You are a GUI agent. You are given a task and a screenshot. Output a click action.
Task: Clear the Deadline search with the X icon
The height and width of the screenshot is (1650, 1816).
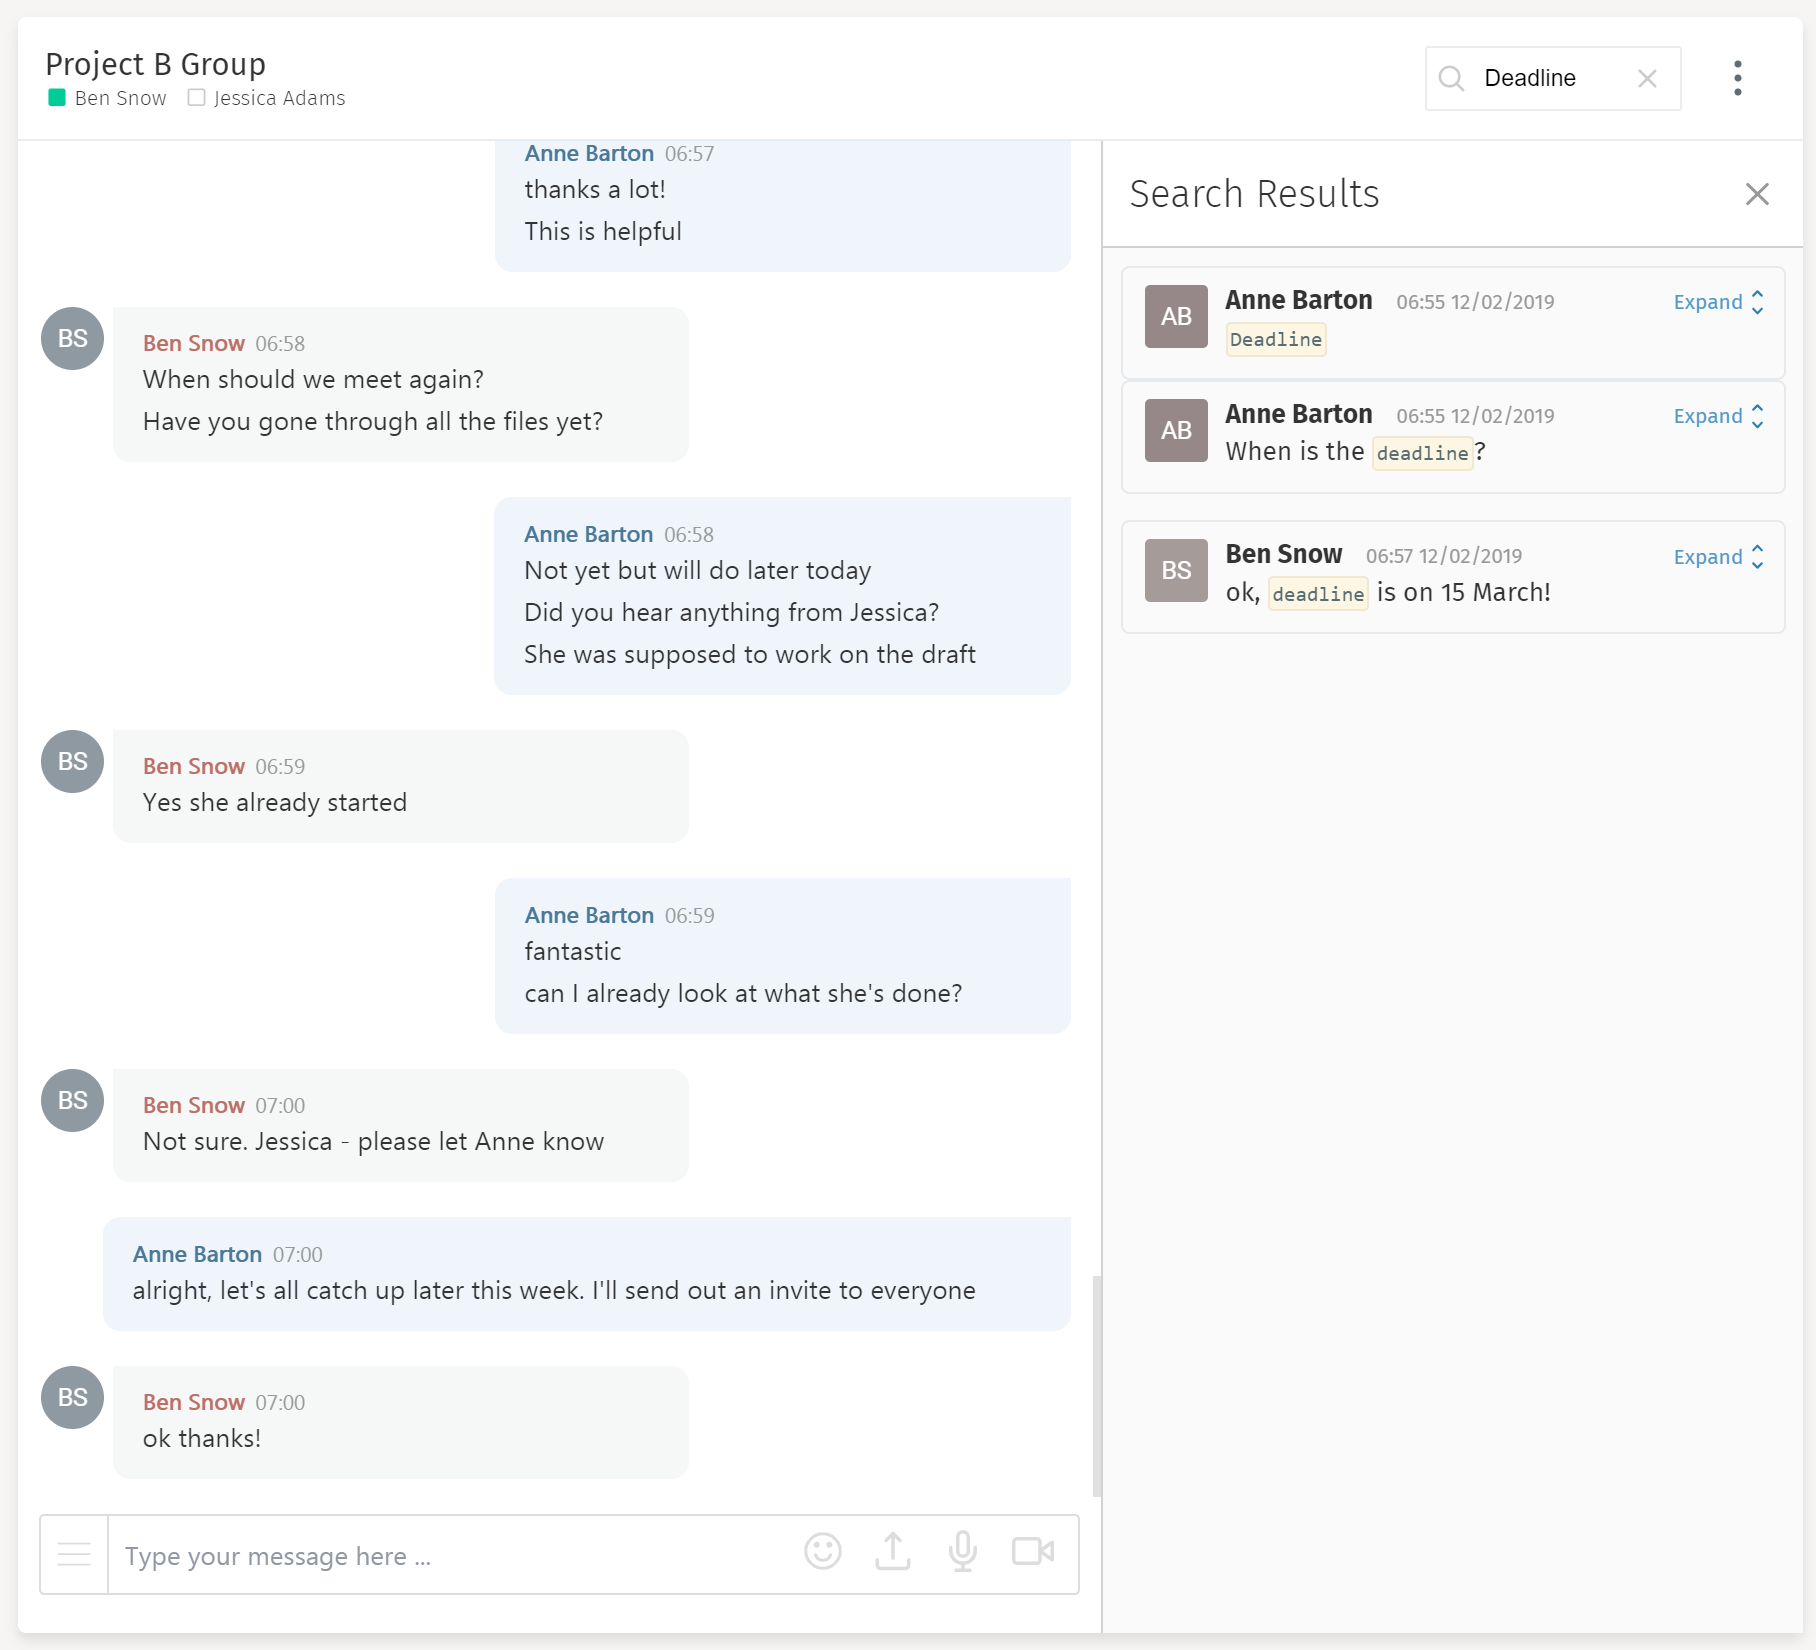pos(1647,78)
